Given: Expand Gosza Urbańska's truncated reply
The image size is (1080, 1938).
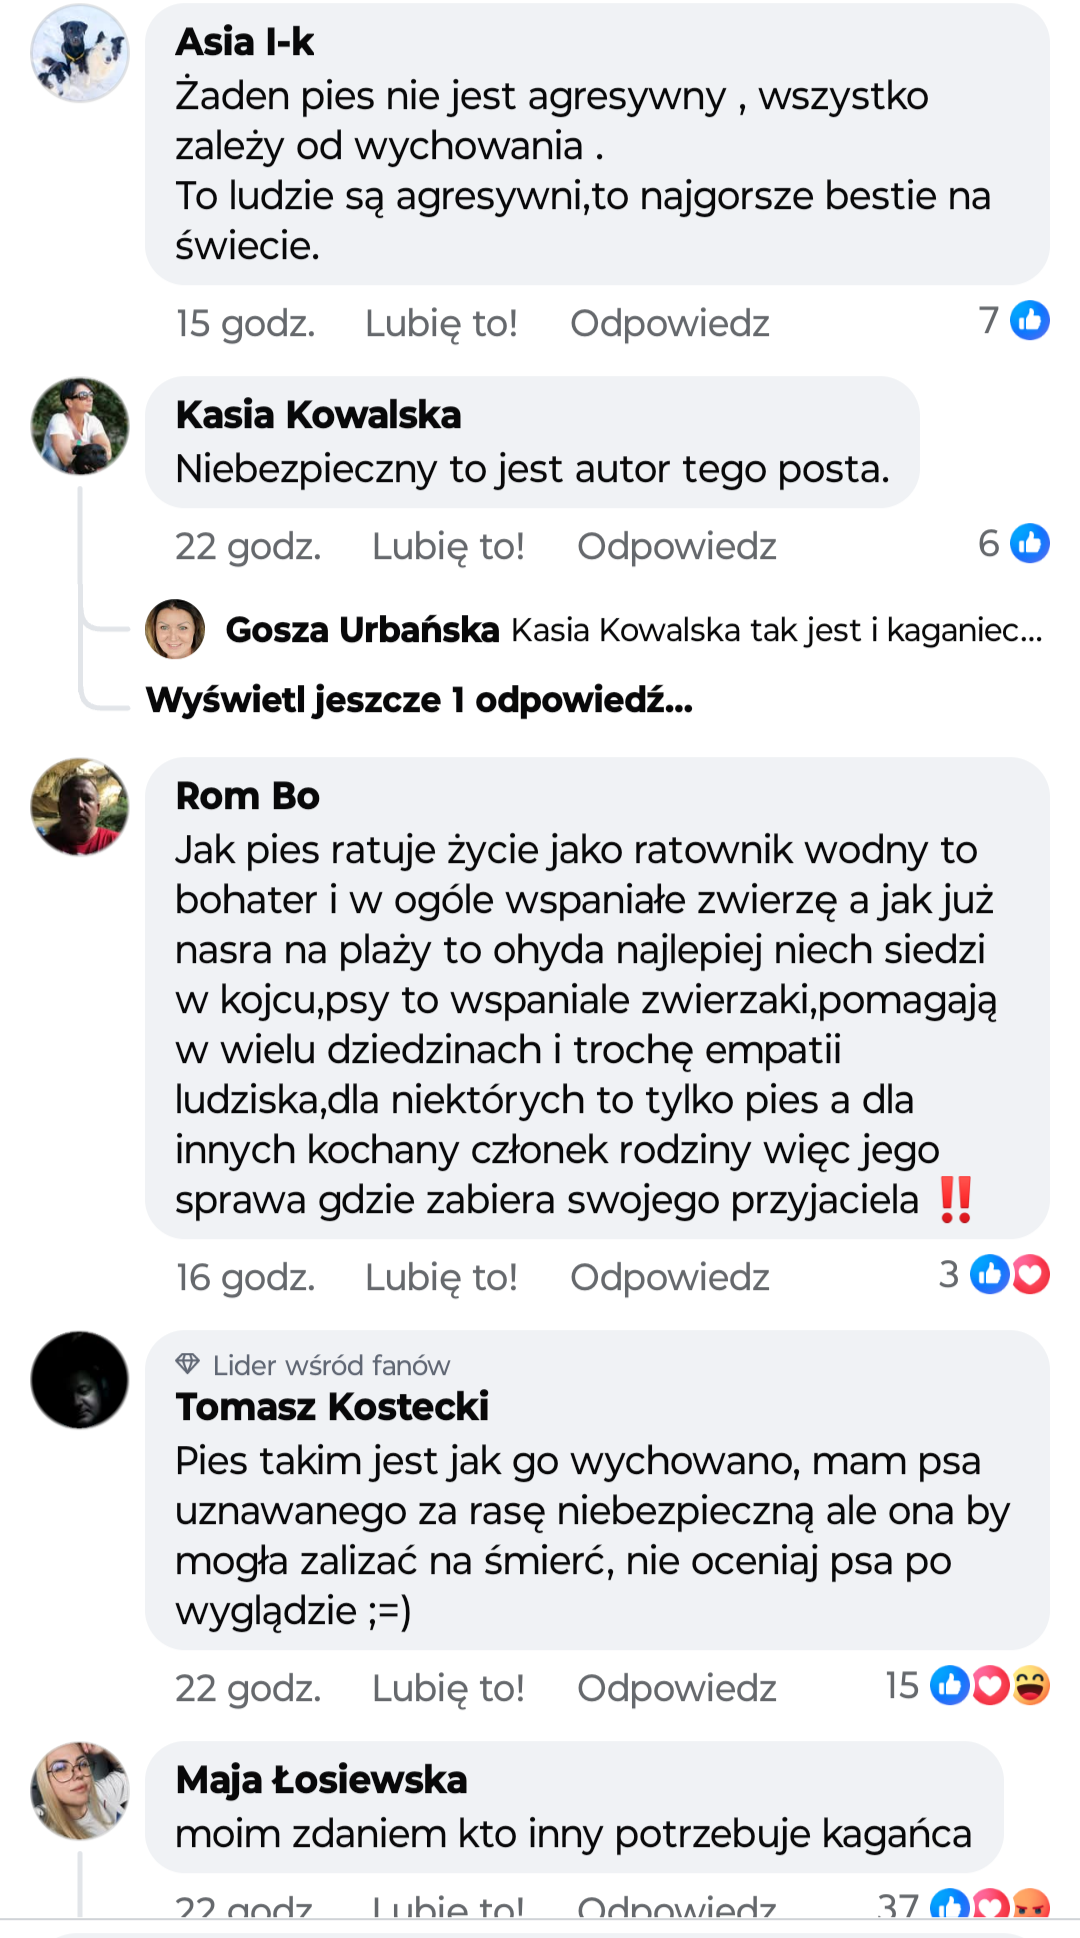Looking at the screenshot, I should 776,631.
